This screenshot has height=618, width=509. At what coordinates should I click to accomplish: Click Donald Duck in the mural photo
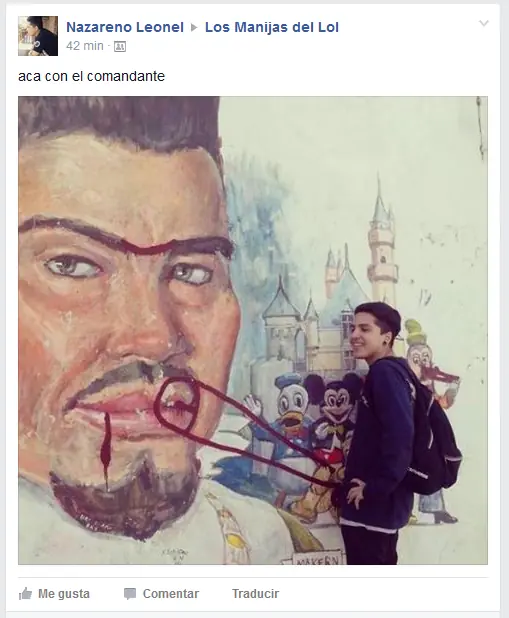click(288, 406)
